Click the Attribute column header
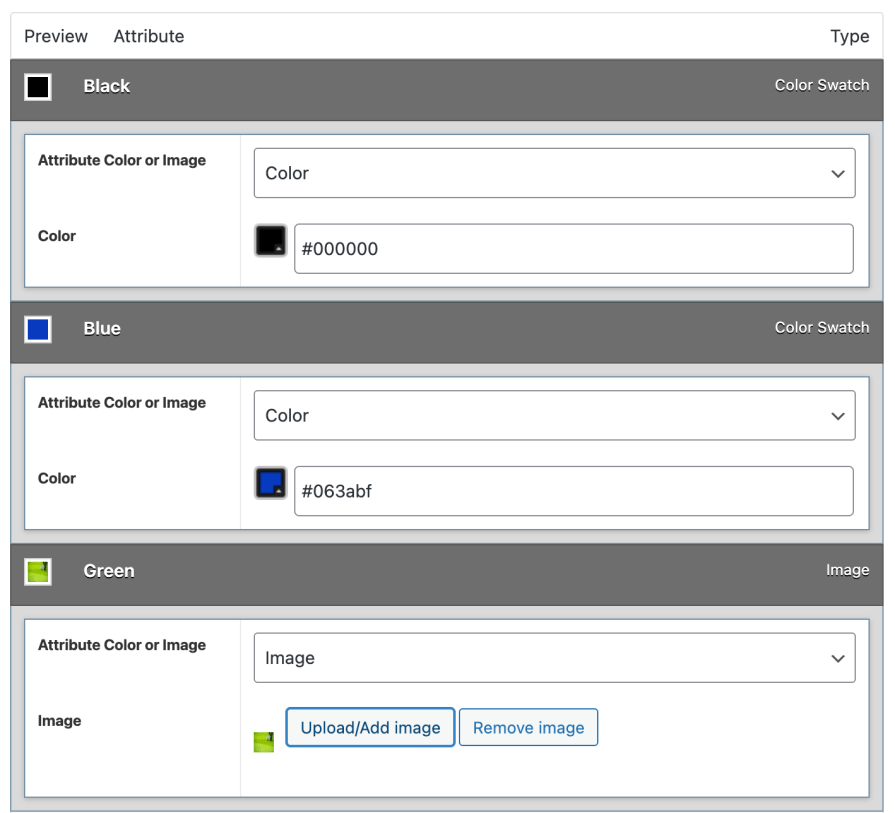 tap(148, 36)
